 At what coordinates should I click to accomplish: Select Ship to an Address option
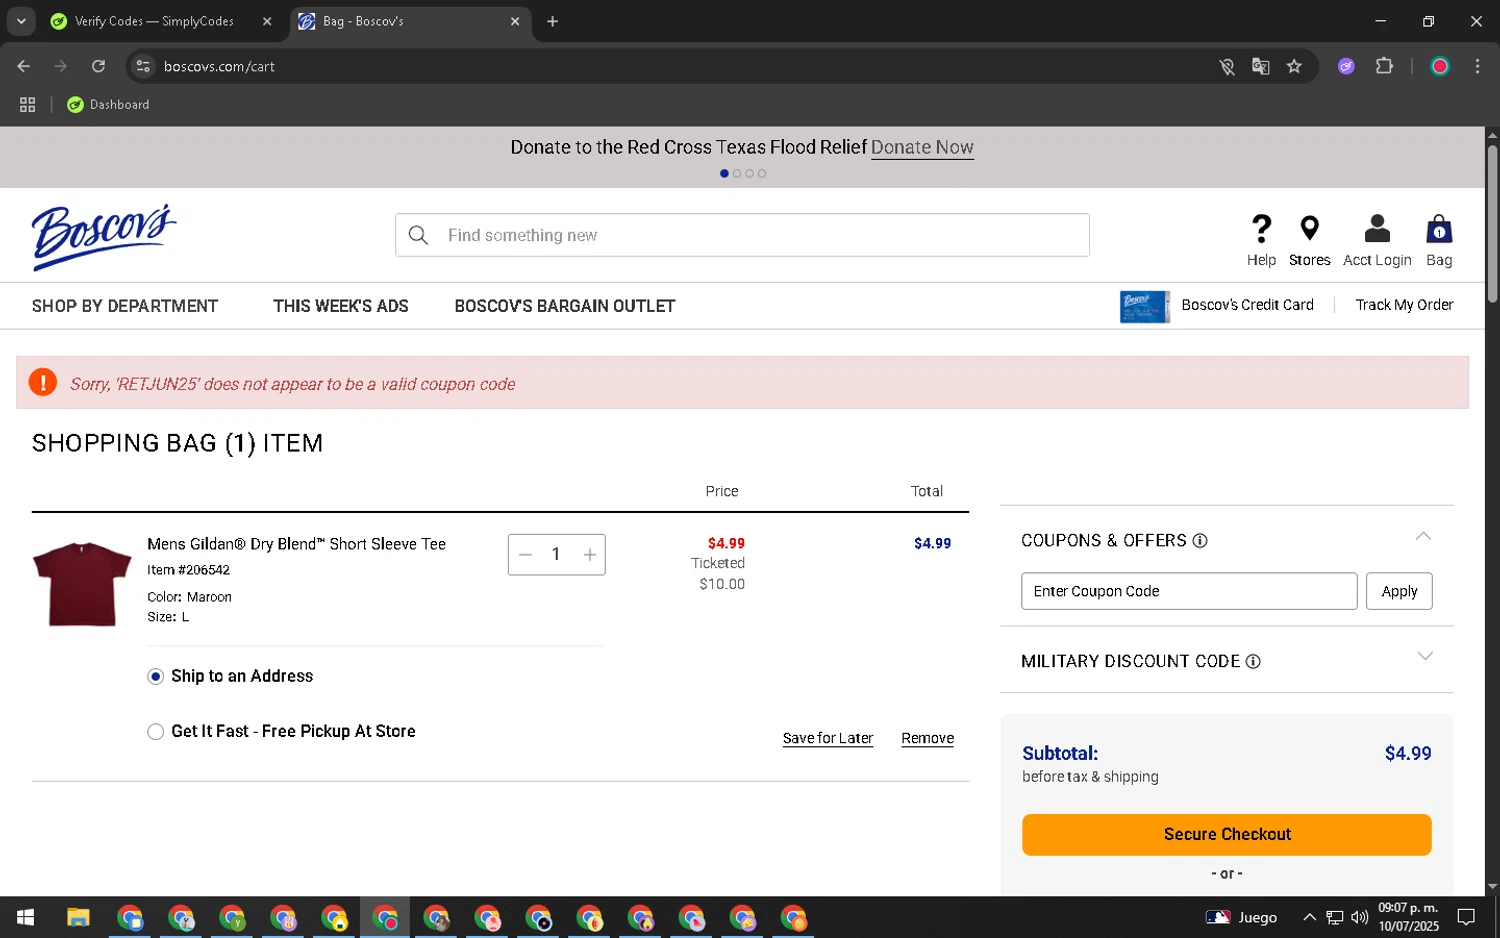[155, 677]
